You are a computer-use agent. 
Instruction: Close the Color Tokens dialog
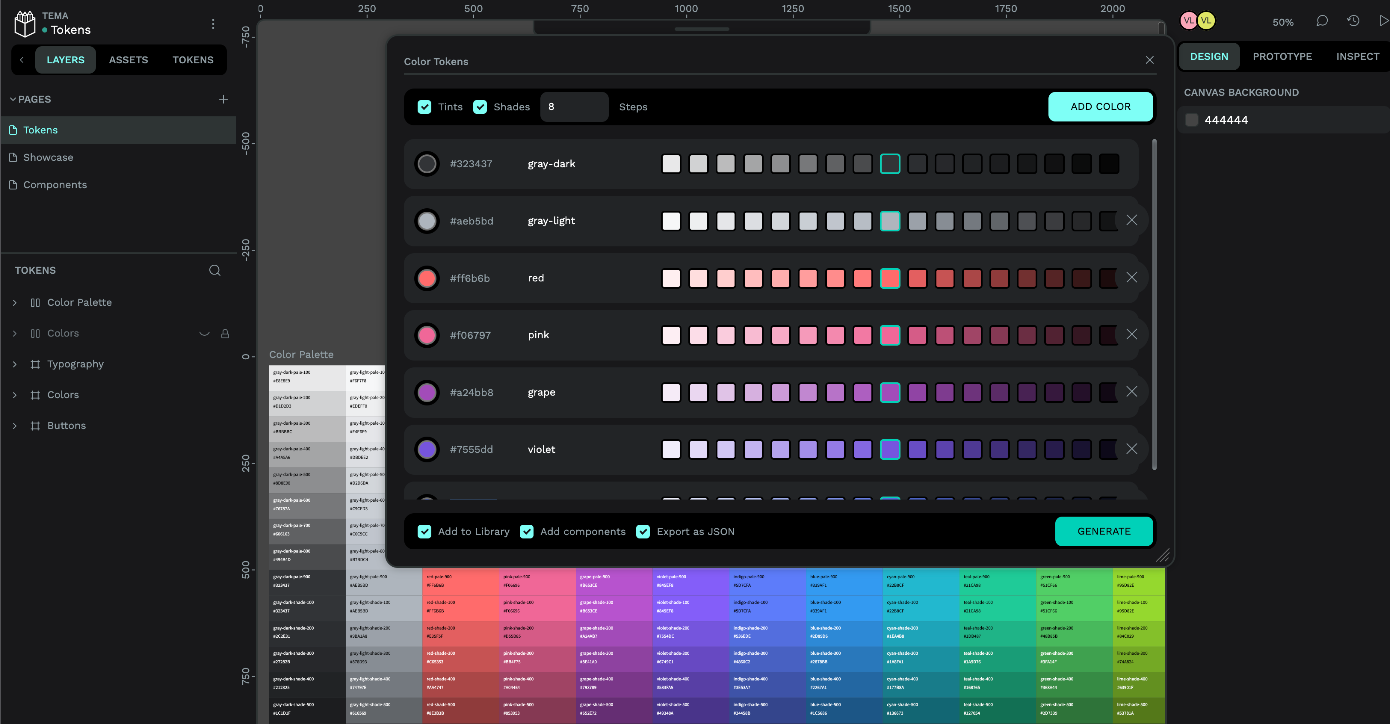click(x=1150, y=61)
